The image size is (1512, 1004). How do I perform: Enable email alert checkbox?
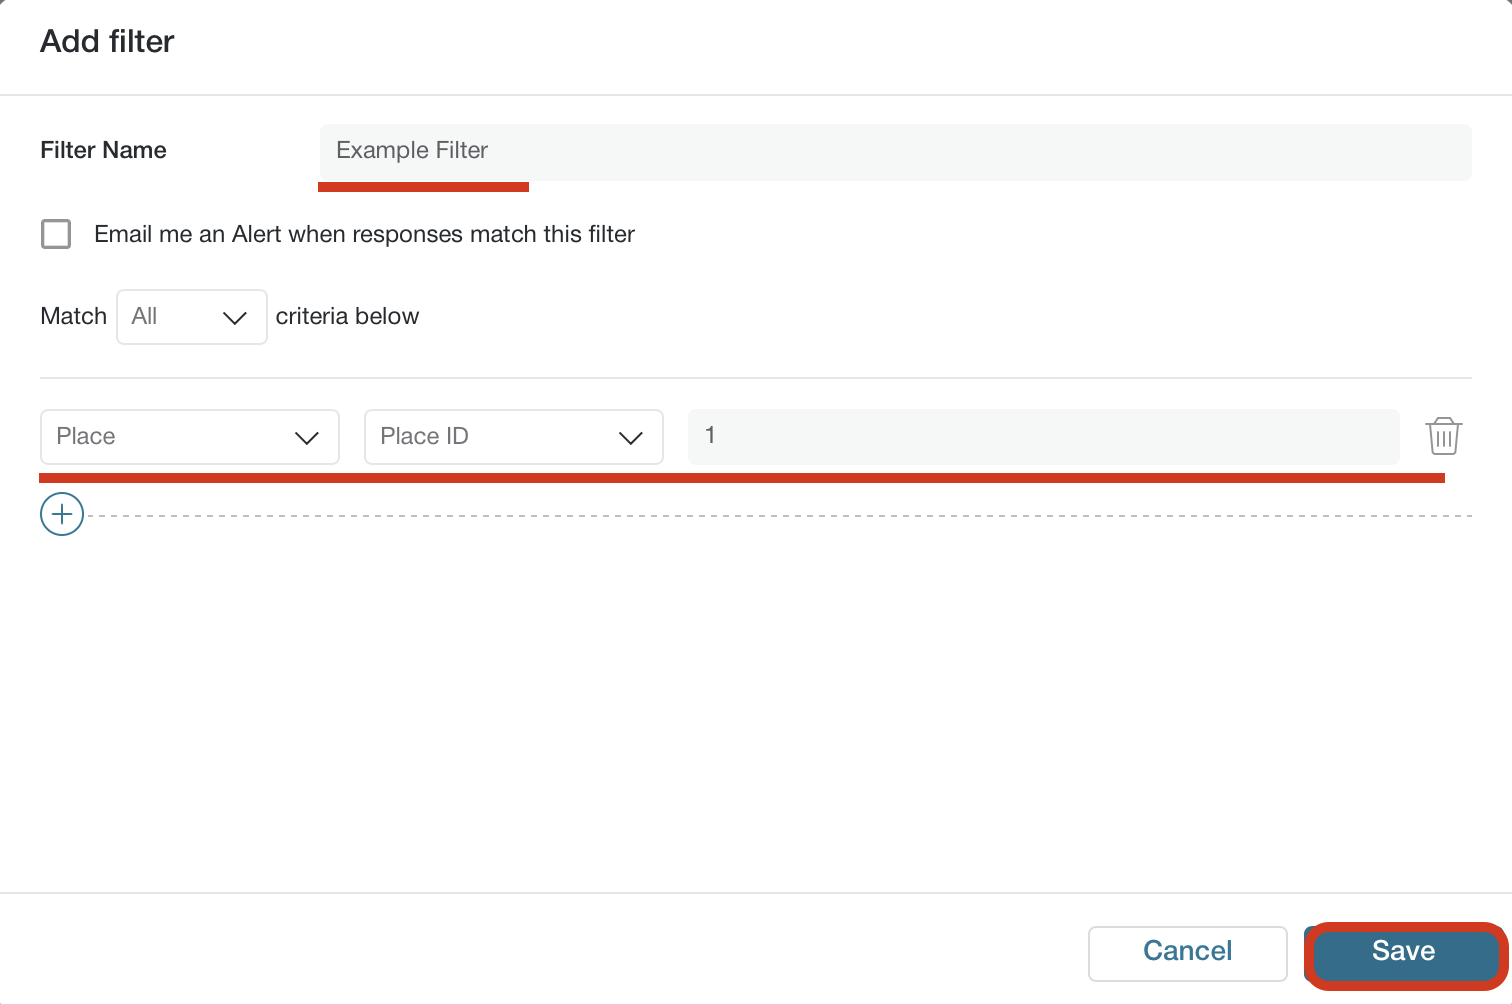(x=56, y=234)
